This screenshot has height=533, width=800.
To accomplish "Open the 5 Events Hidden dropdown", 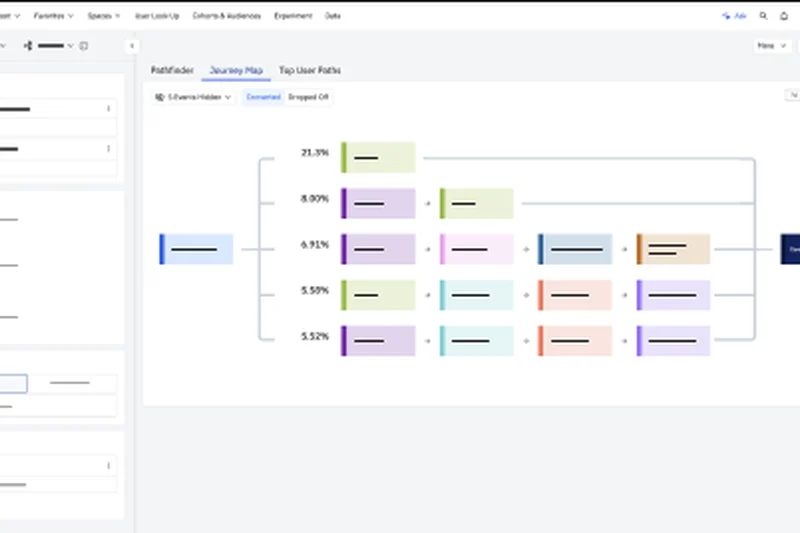I will tap(194, 97).
